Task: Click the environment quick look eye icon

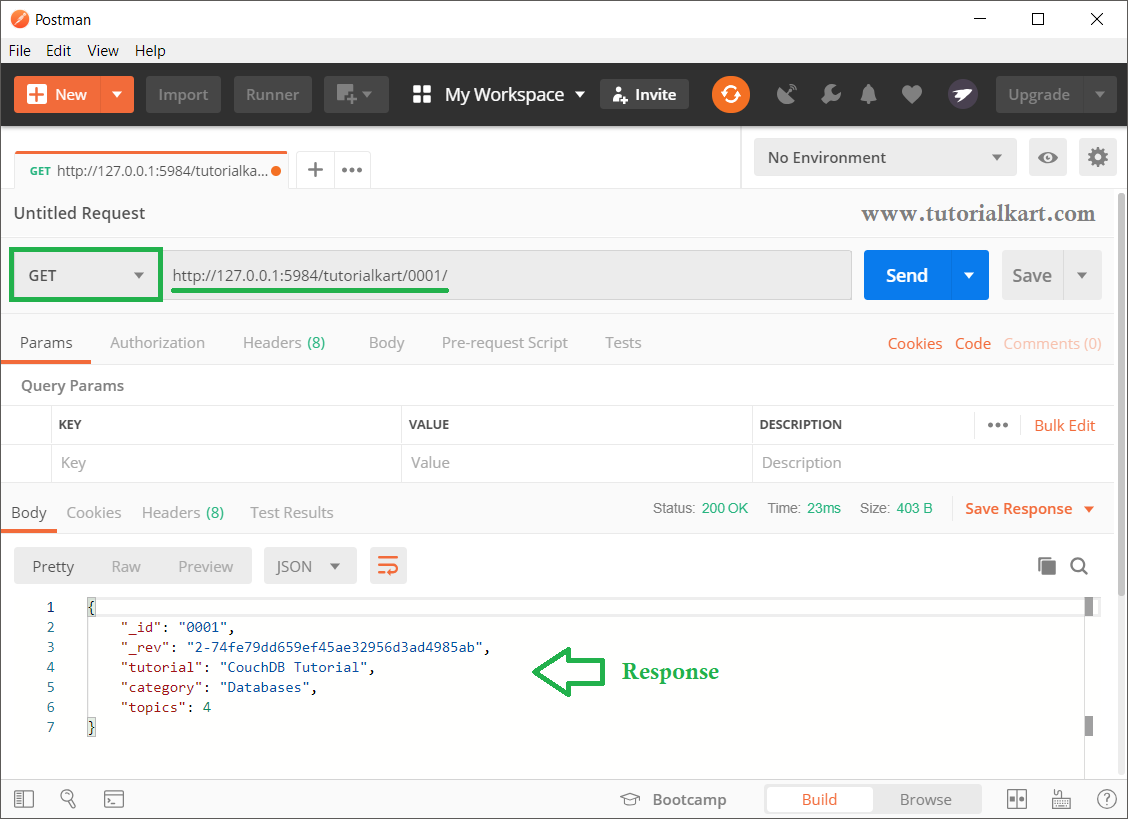Action: click(x=1047, y=158)
